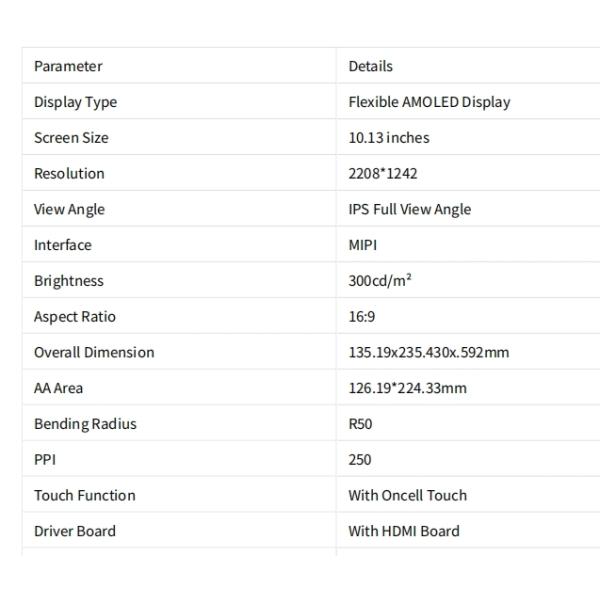Select the MIPI interface value
The width and height of the screenshot is (600, 600).
pyautogui.click(x=363, y=245)
